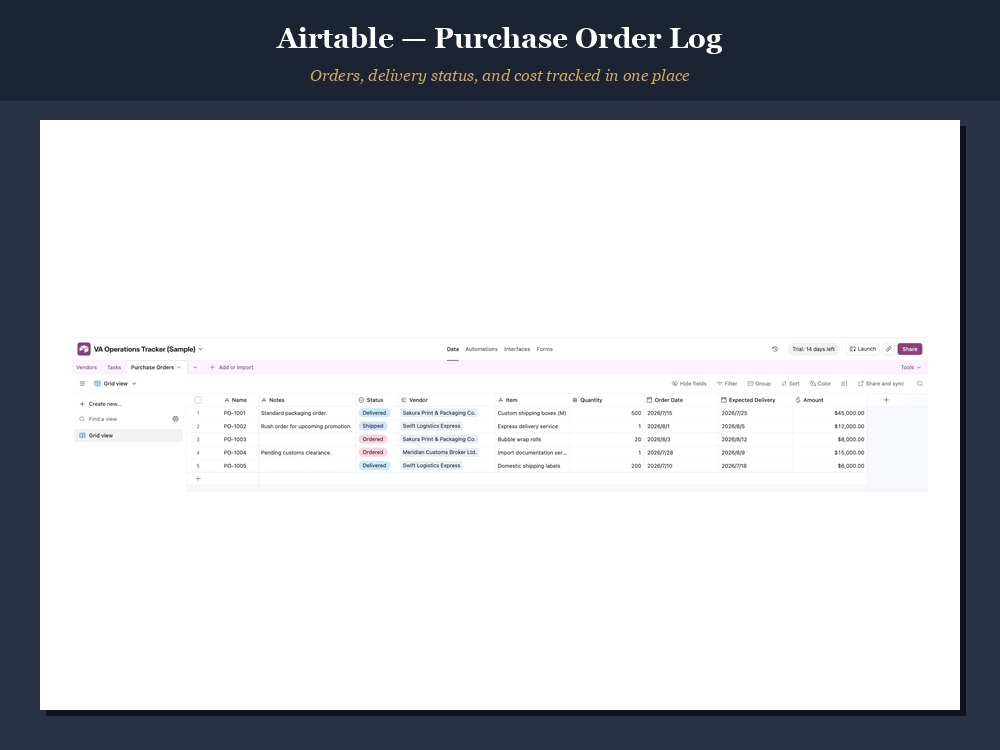Click 'Pending customs clearance.' note cell

click(x=307, y=452)
